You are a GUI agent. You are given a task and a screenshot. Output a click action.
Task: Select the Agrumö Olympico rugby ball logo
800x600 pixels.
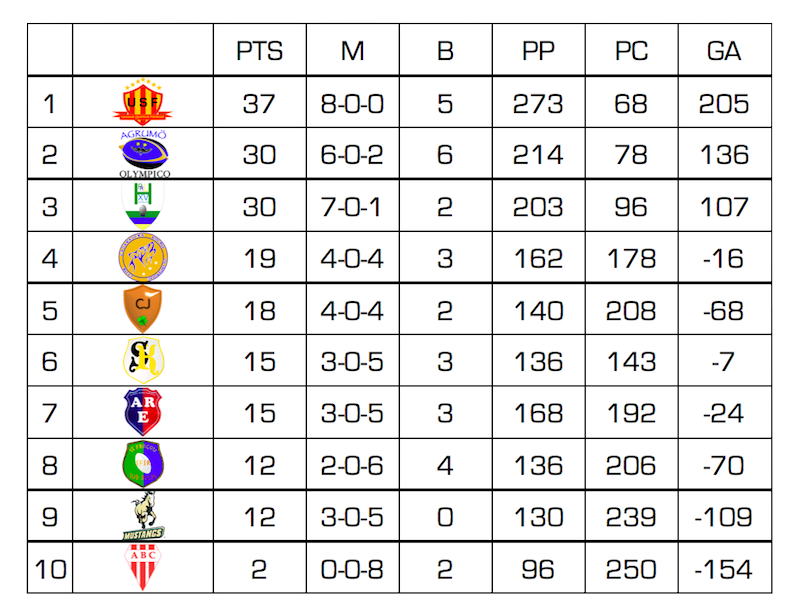pos(144,154)
